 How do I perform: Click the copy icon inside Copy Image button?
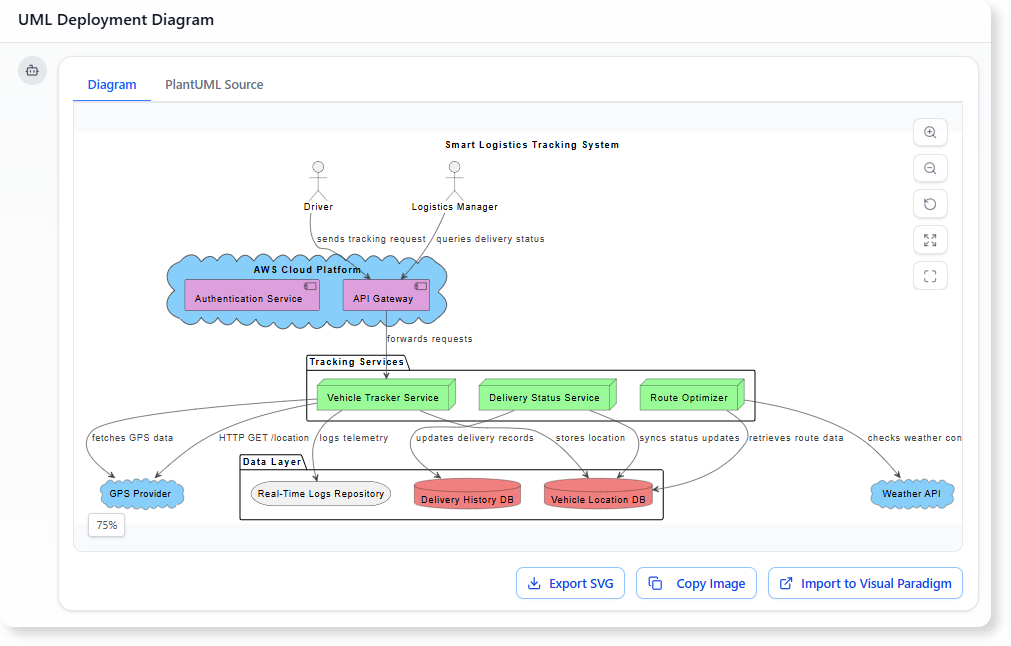[656, 583]
